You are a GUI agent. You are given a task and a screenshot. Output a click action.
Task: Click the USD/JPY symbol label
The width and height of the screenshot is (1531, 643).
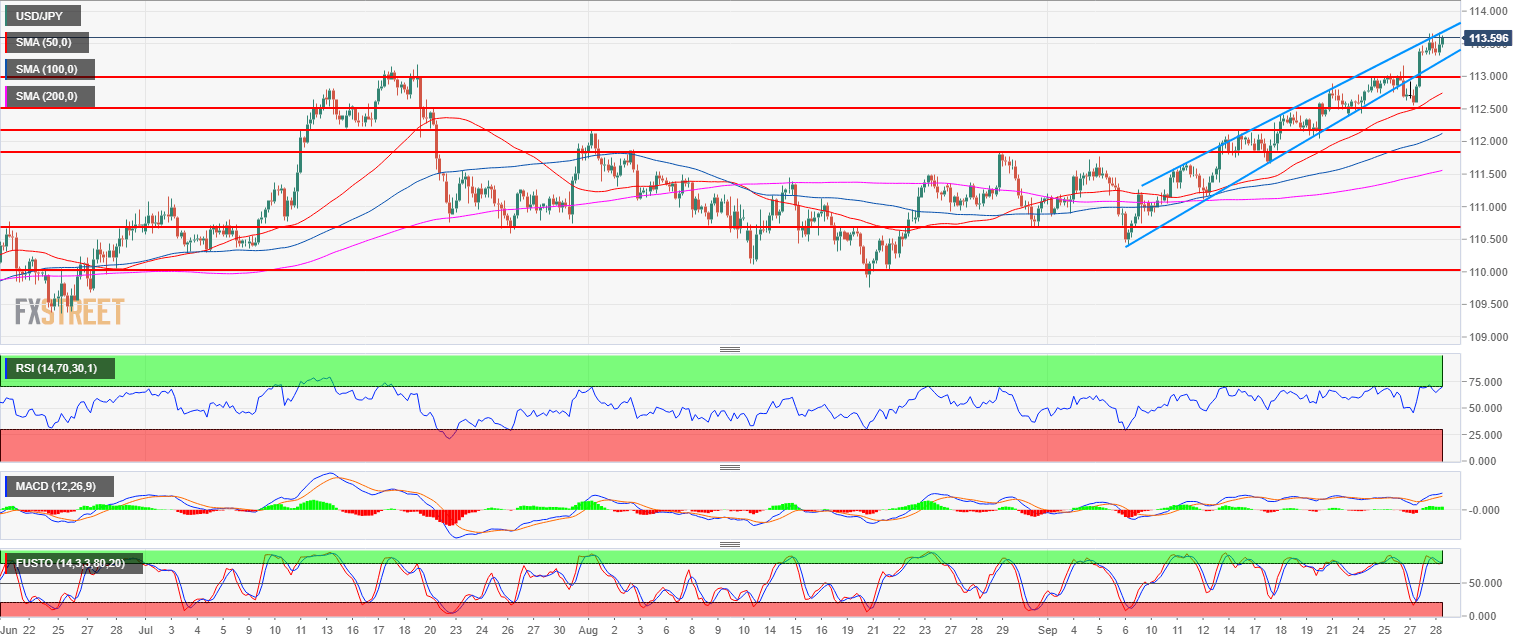(x=42, y=16)
